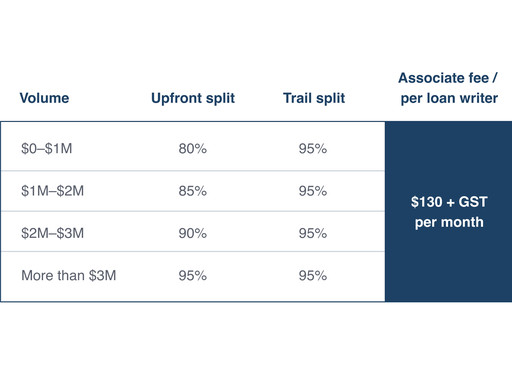Select the More than $3M cell
This screenshot has width=512, height=384.
[x=69, y=275]
